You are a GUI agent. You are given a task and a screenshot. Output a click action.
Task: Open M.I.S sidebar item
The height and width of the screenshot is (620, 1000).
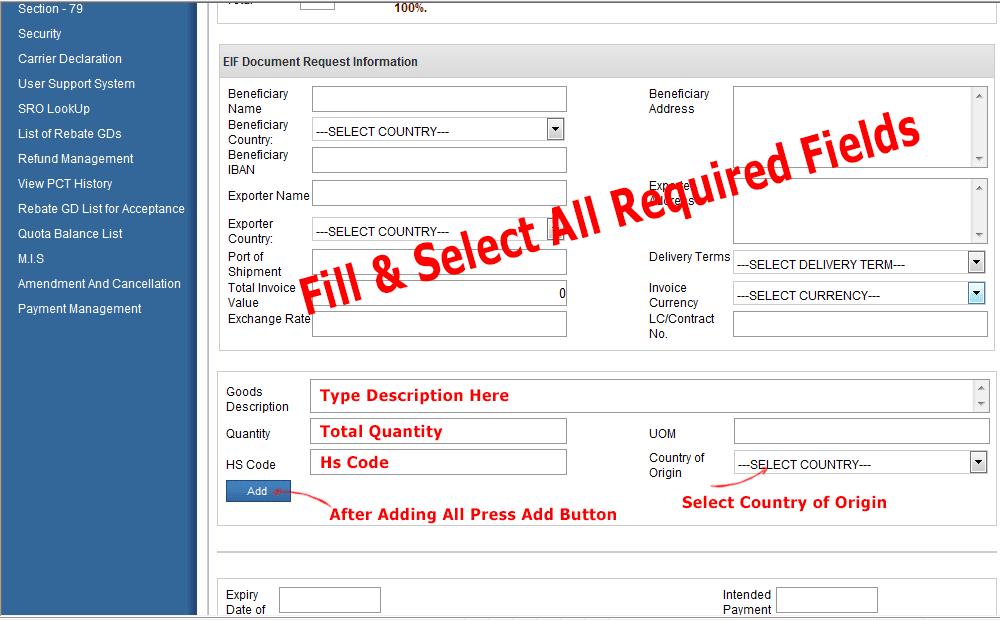click(x=31, y=258)
